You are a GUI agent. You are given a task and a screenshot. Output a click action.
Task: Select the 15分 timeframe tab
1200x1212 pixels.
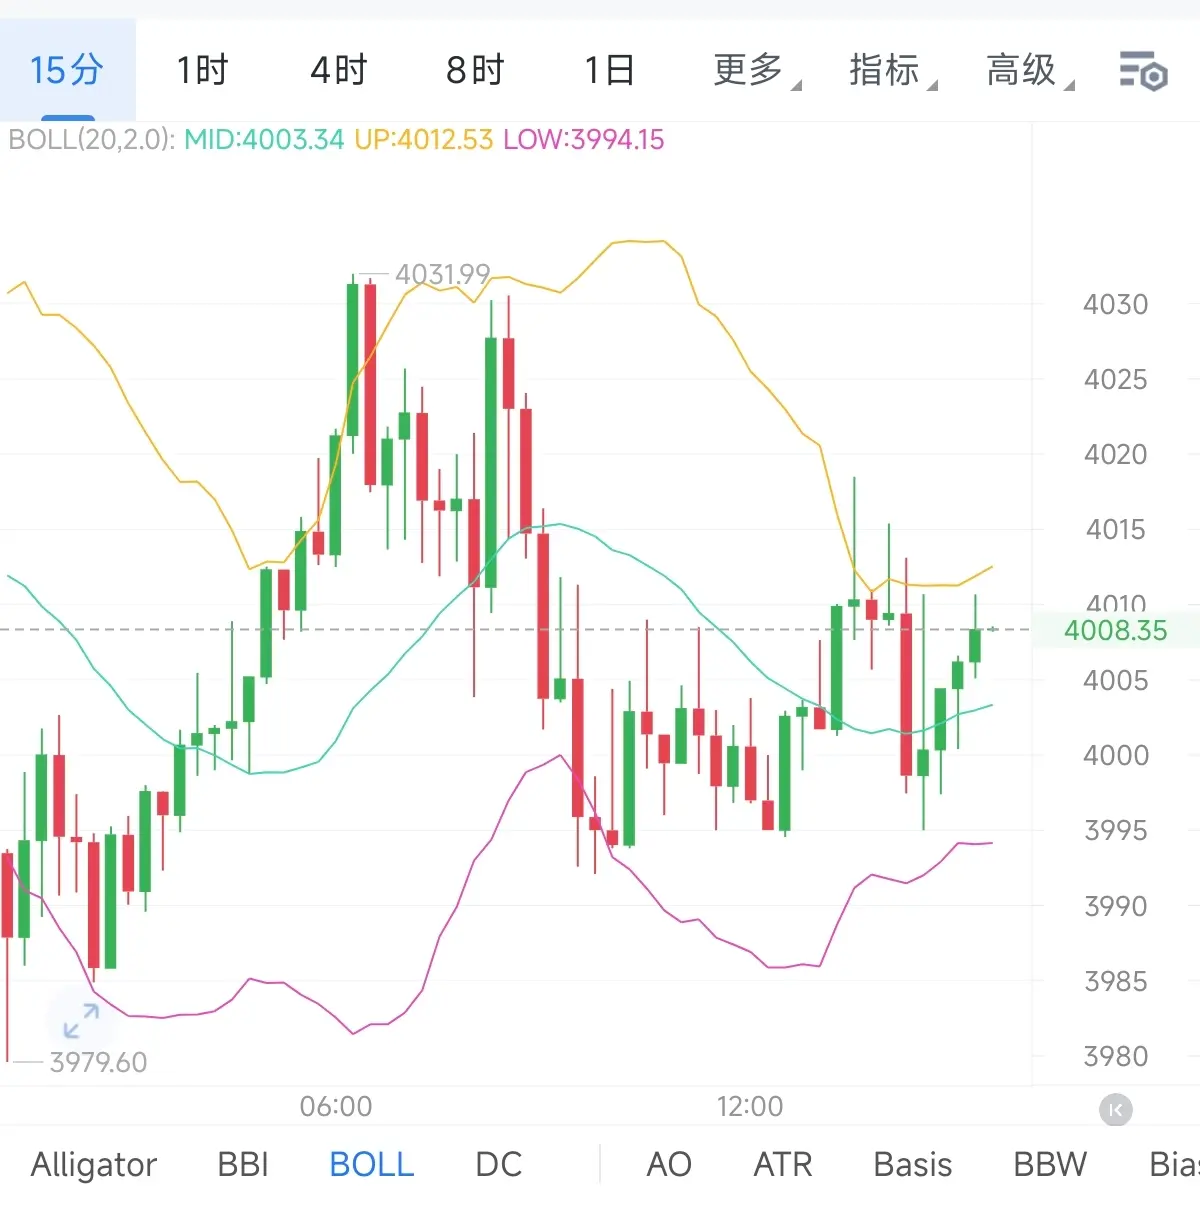[67, 70]
